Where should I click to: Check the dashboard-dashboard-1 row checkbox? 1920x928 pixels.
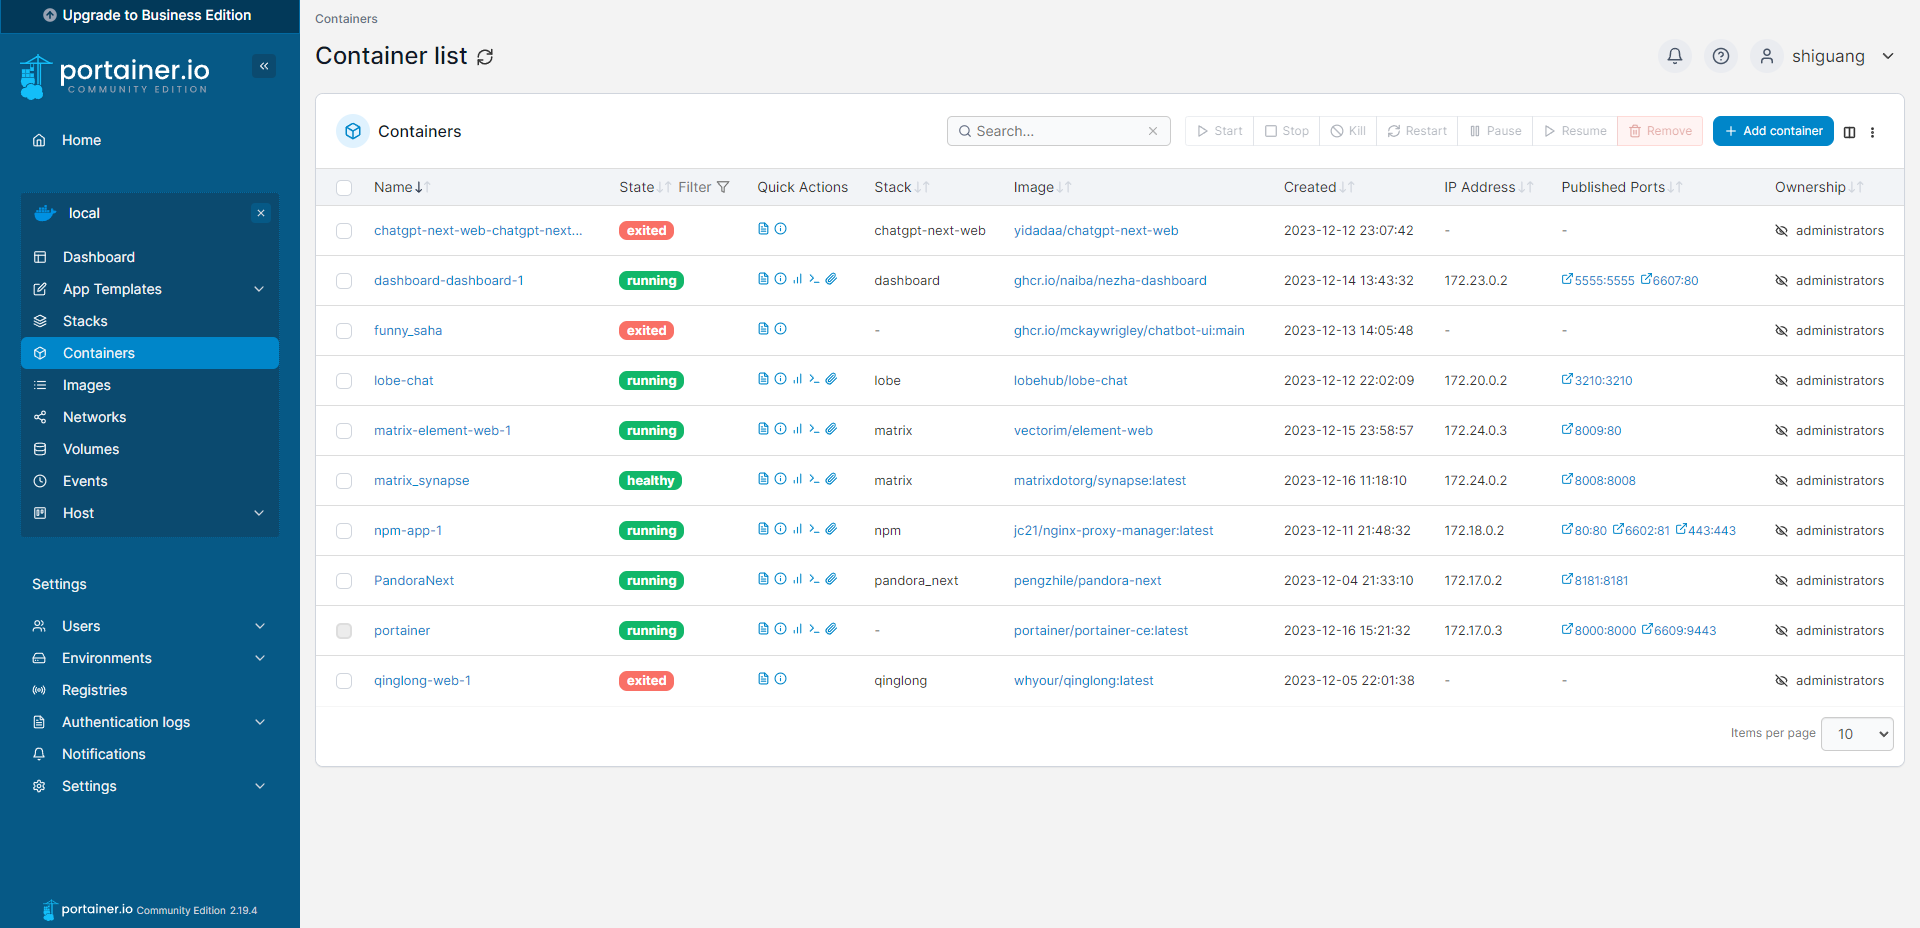click(344, 281)
